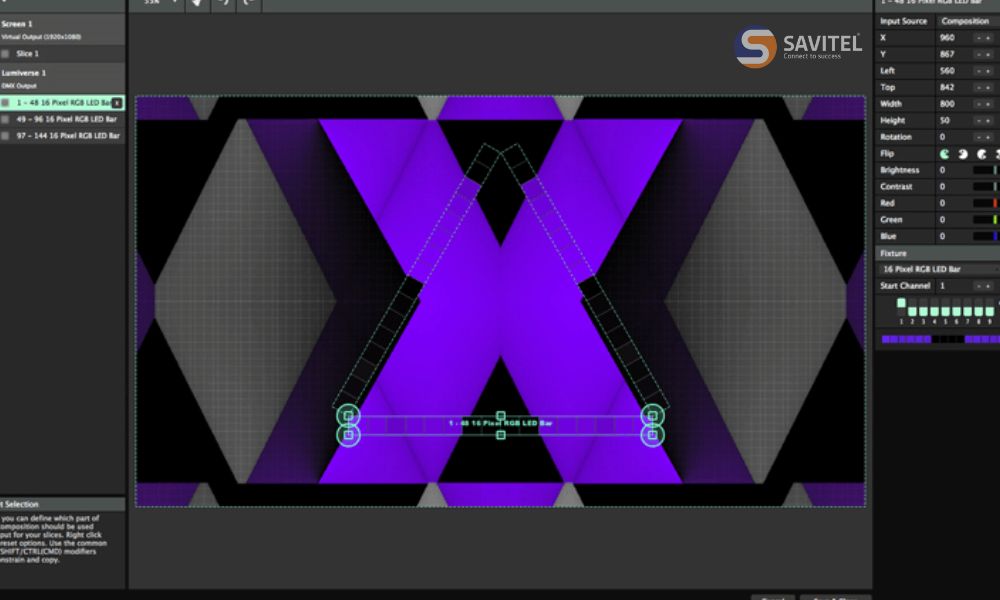
Task: Click the top center handle of selected bar
Action: (501, 415)
